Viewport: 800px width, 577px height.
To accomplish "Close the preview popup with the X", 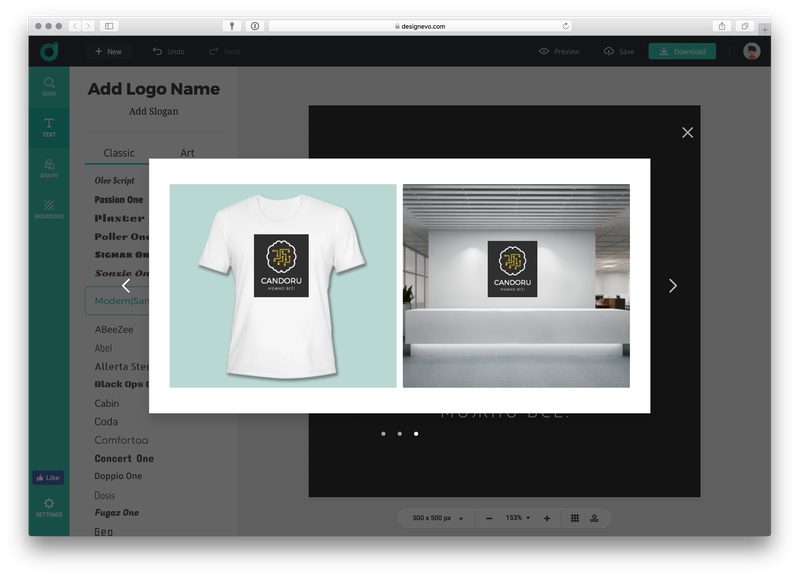I will click(x=687, y=133).
